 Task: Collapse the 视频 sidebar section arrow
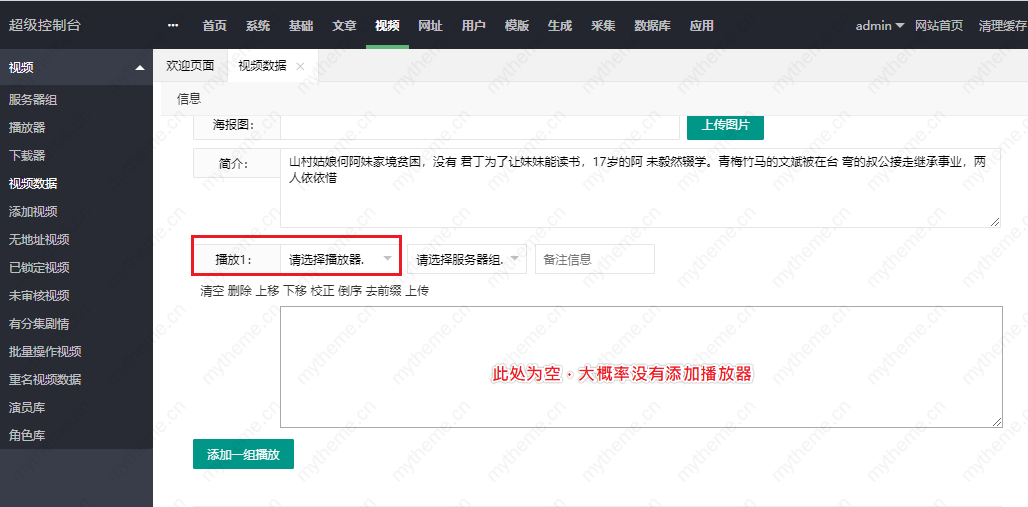[139, 68]
